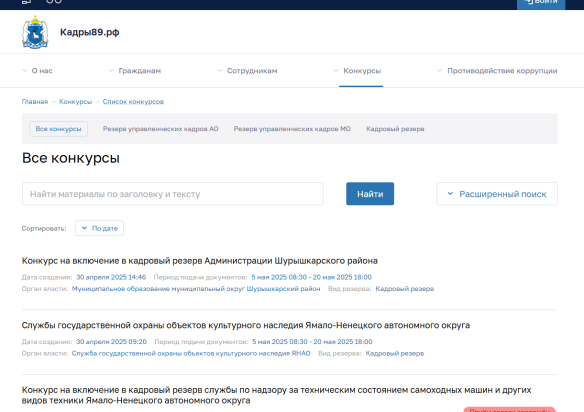This screenshot has width=584, height=412.
Task: Expand Расширенный поиск advanced search
Action: [497, 194]
